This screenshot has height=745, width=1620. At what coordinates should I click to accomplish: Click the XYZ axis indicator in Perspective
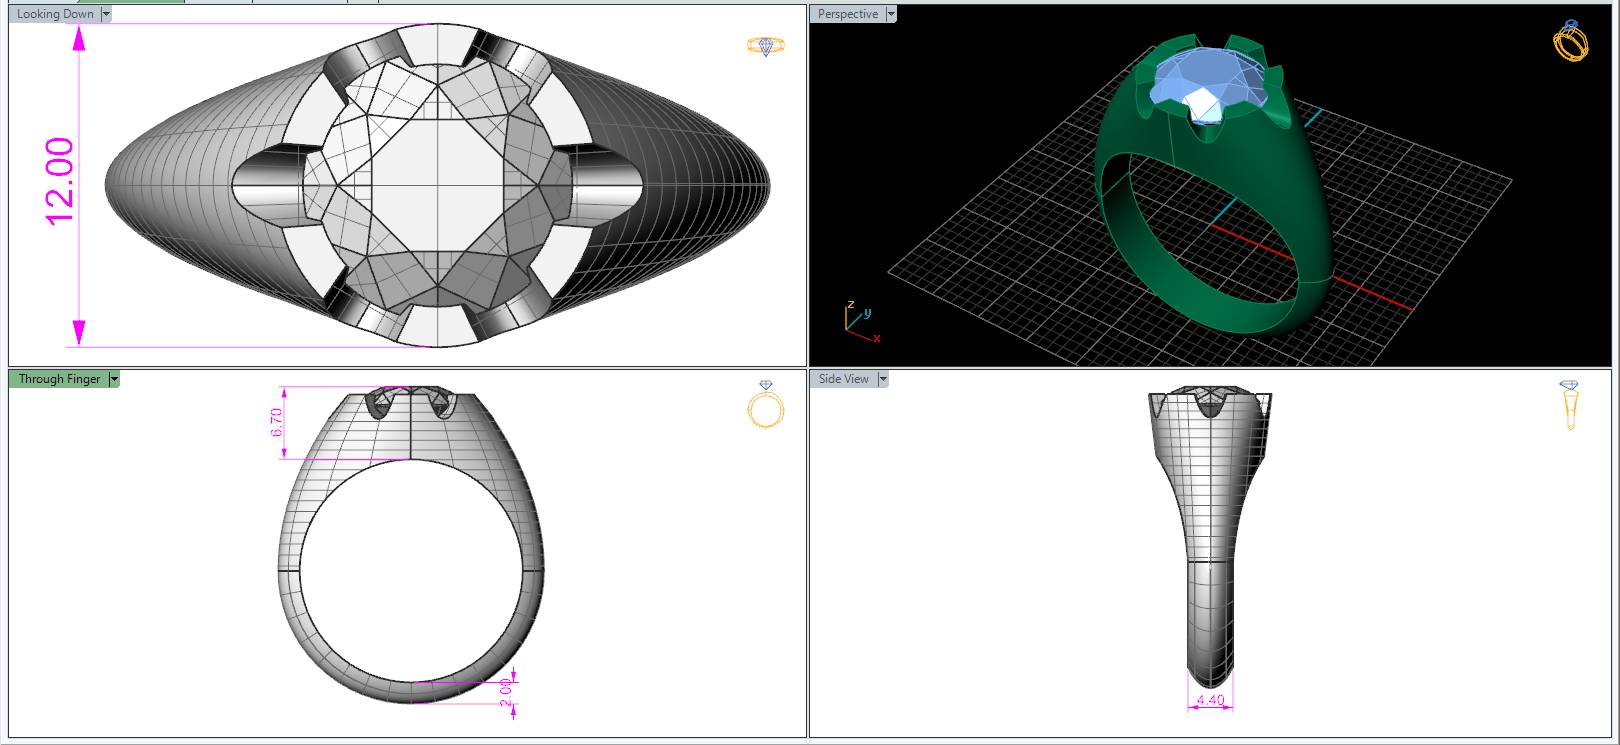(x=861, y=321)
